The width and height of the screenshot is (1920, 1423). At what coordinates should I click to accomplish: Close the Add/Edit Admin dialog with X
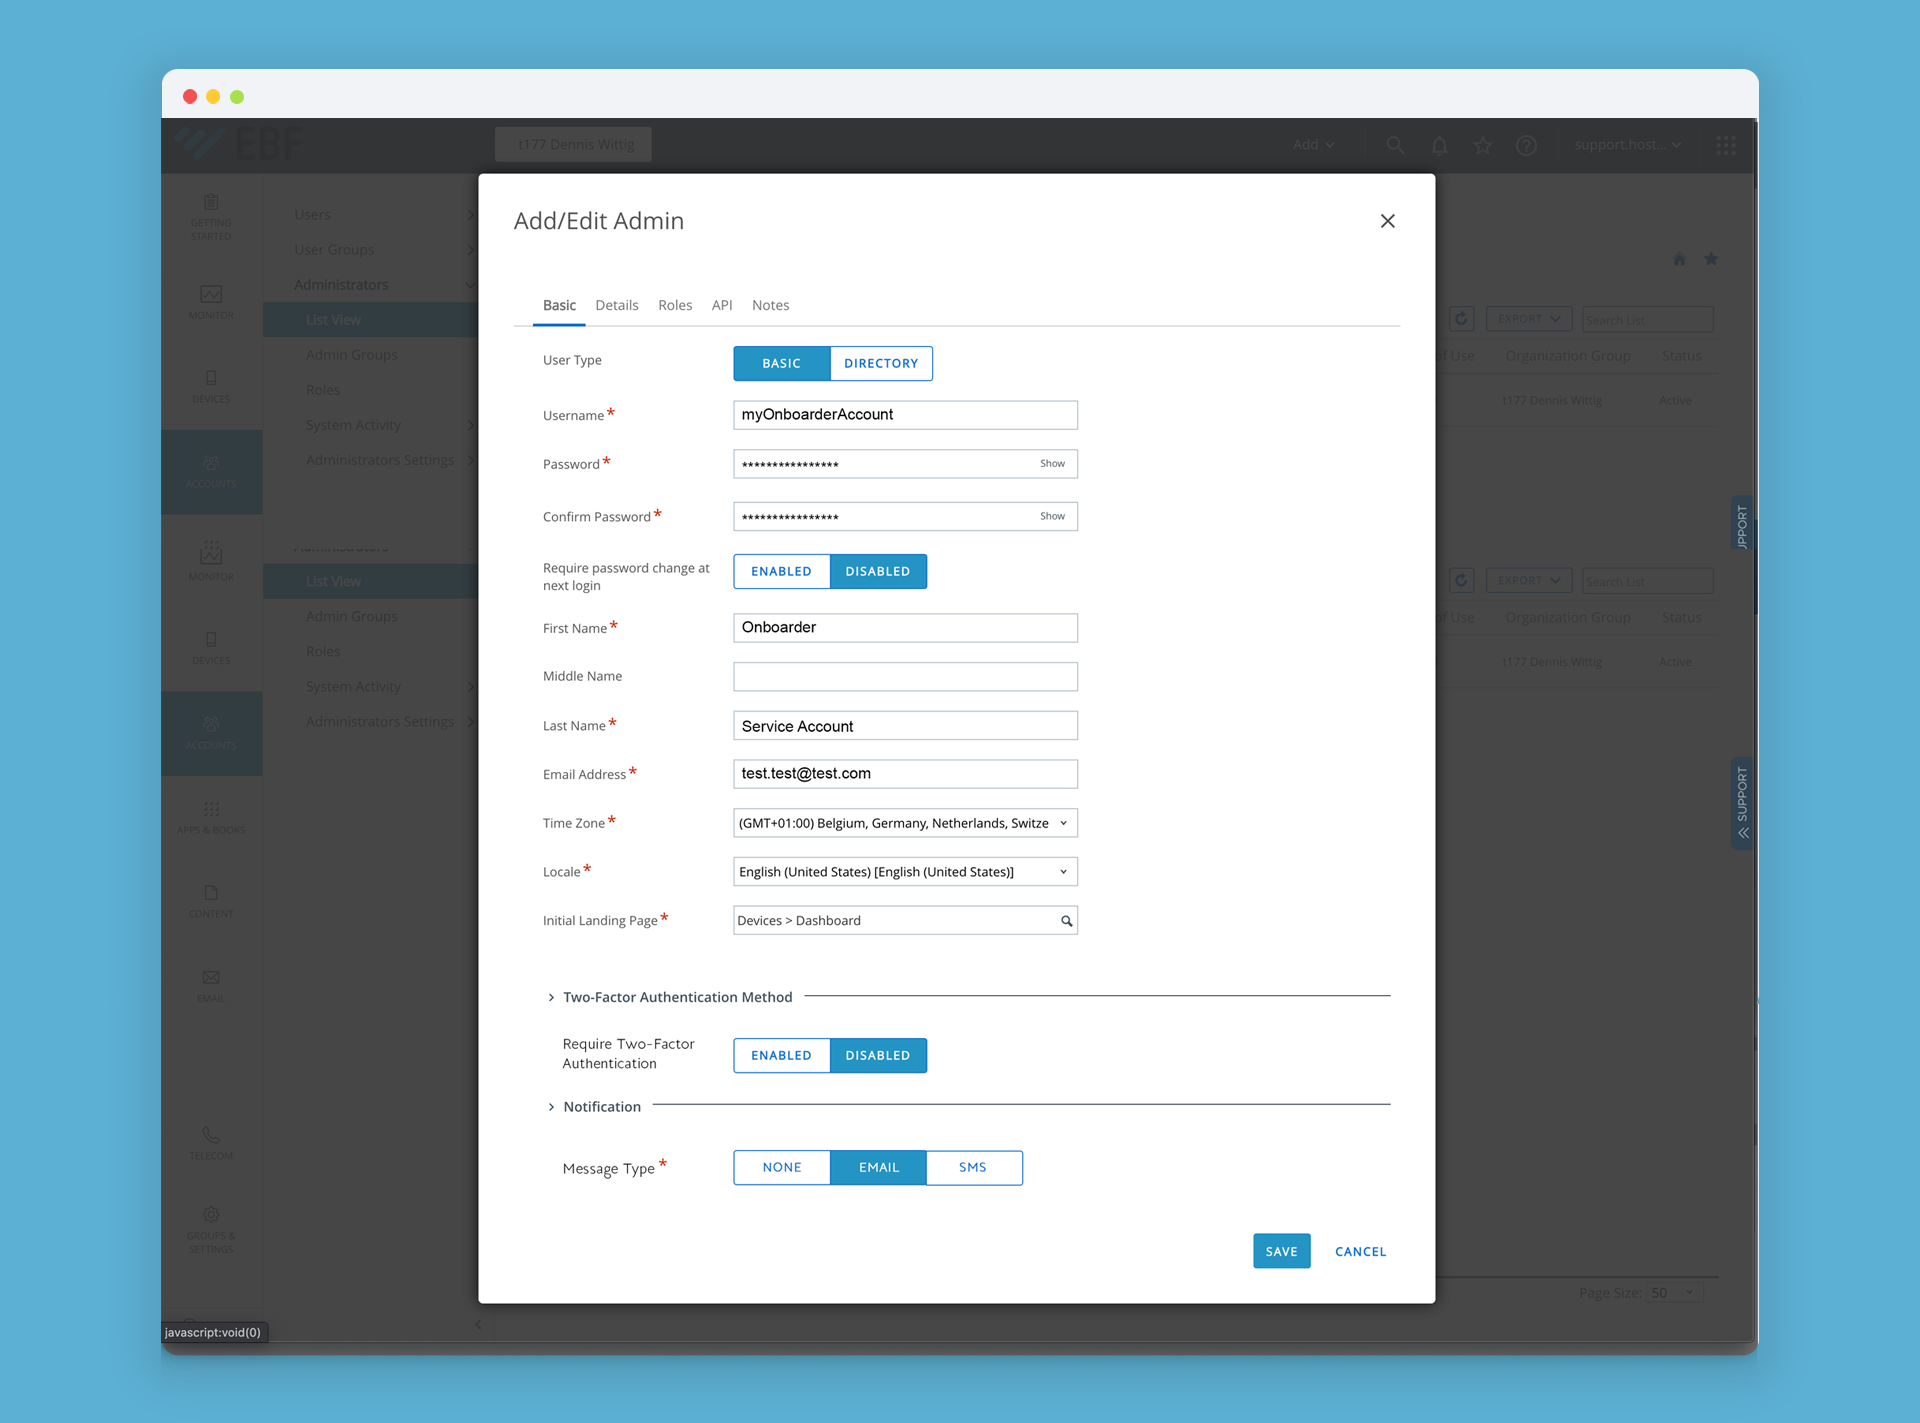[x=1388, y=221]
